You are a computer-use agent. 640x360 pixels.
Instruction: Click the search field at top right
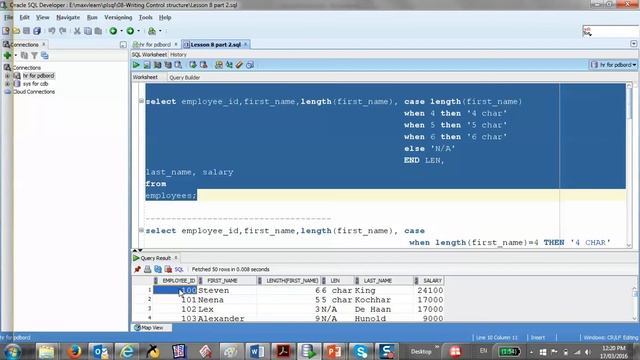610,31
